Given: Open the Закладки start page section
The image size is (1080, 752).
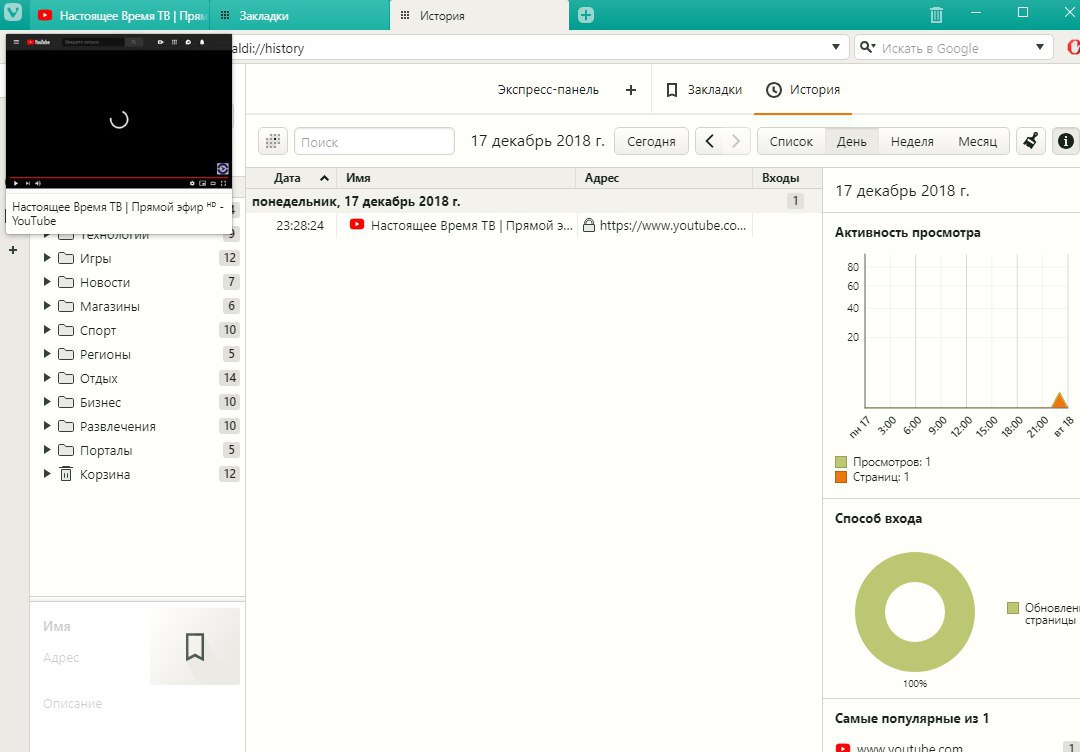Looking at the screenshot, I should 704,90.
